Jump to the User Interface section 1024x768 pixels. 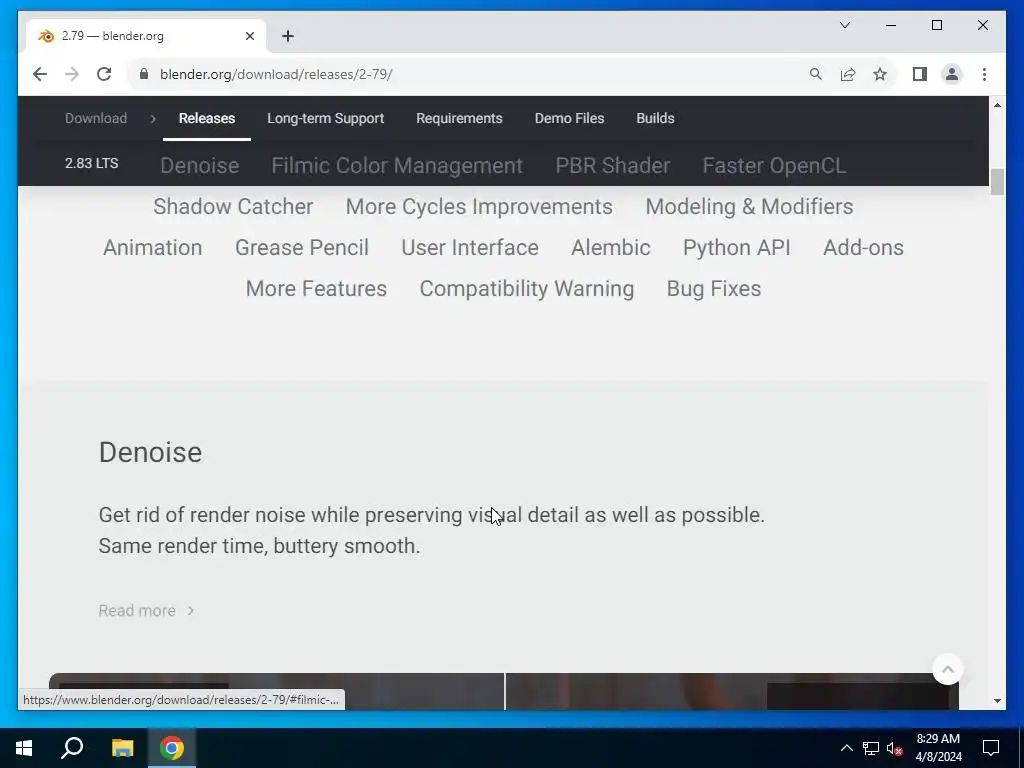click(x=470, y=248)
